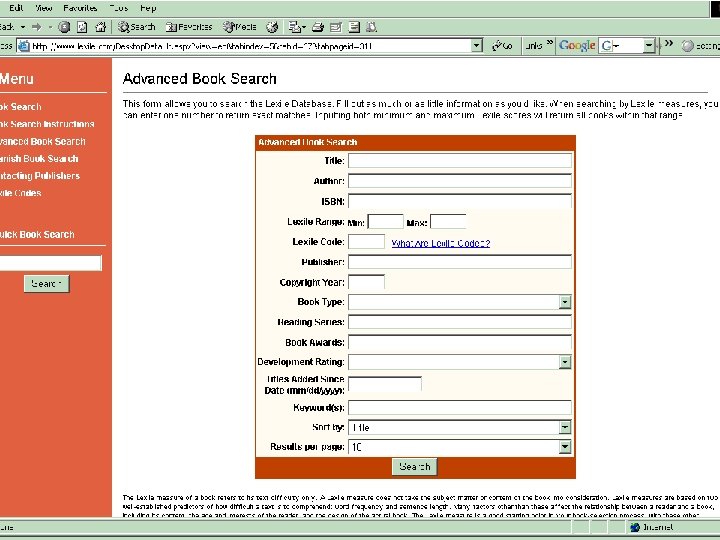
Task: Open Advanced Book Search sidebar link
Action: [43, 141]
